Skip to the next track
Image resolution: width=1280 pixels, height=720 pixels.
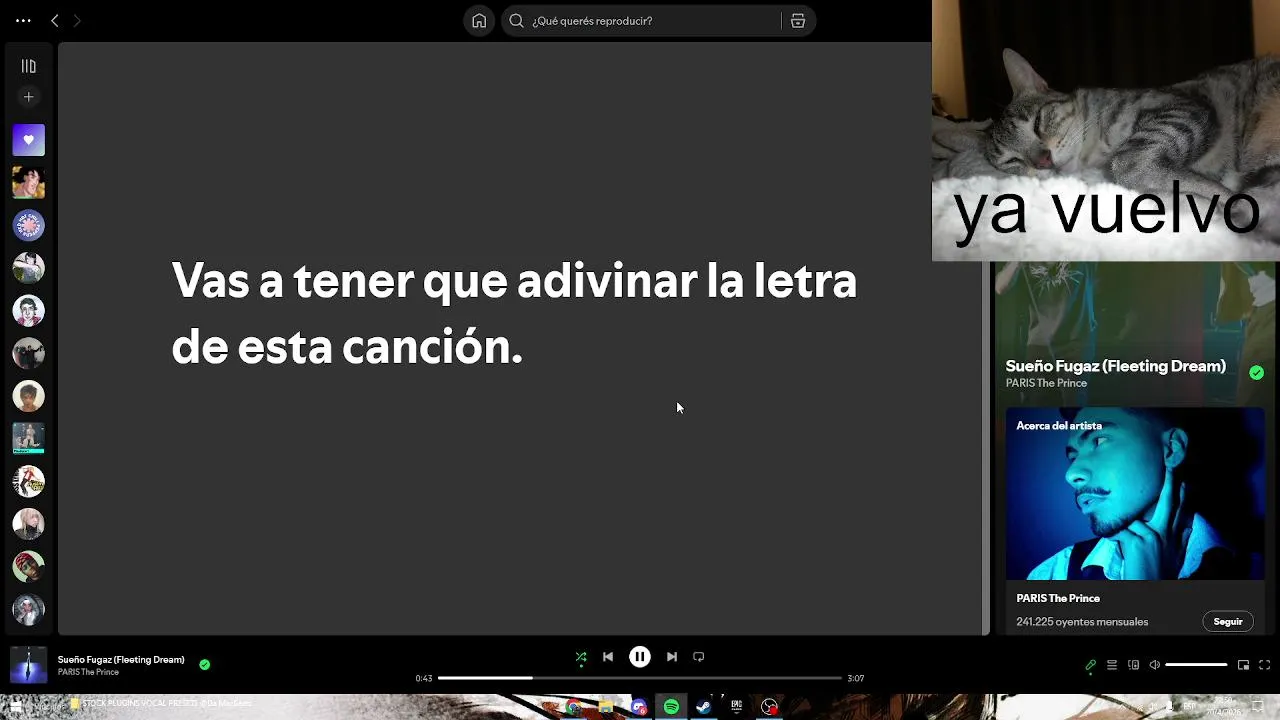click(x=672, y=657)
